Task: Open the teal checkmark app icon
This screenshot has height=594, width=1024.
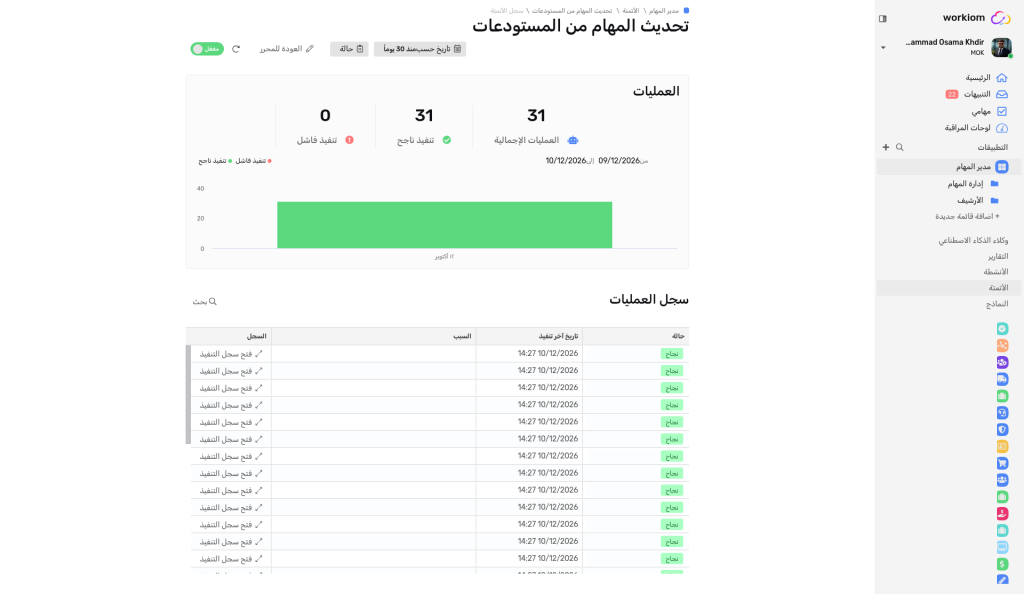Action: point(1002,328)
